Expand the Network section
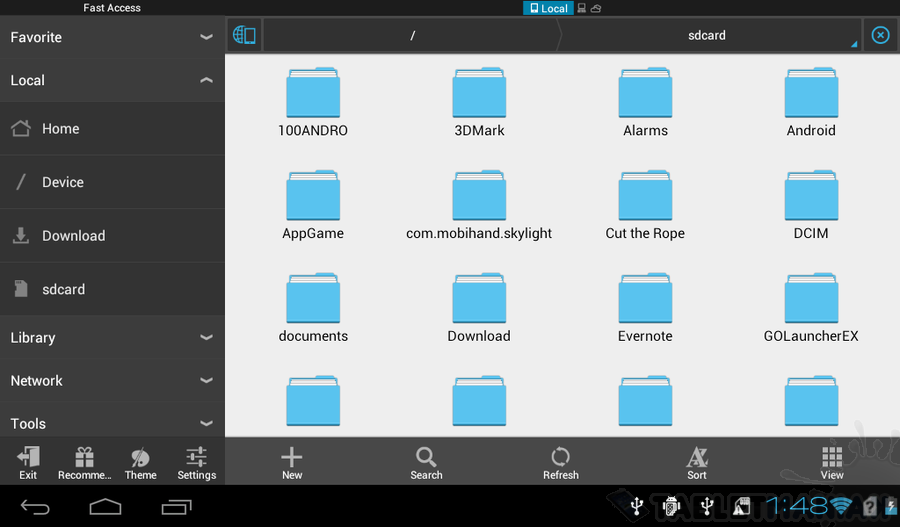900x527 pixels. click(x=112, y=381)
